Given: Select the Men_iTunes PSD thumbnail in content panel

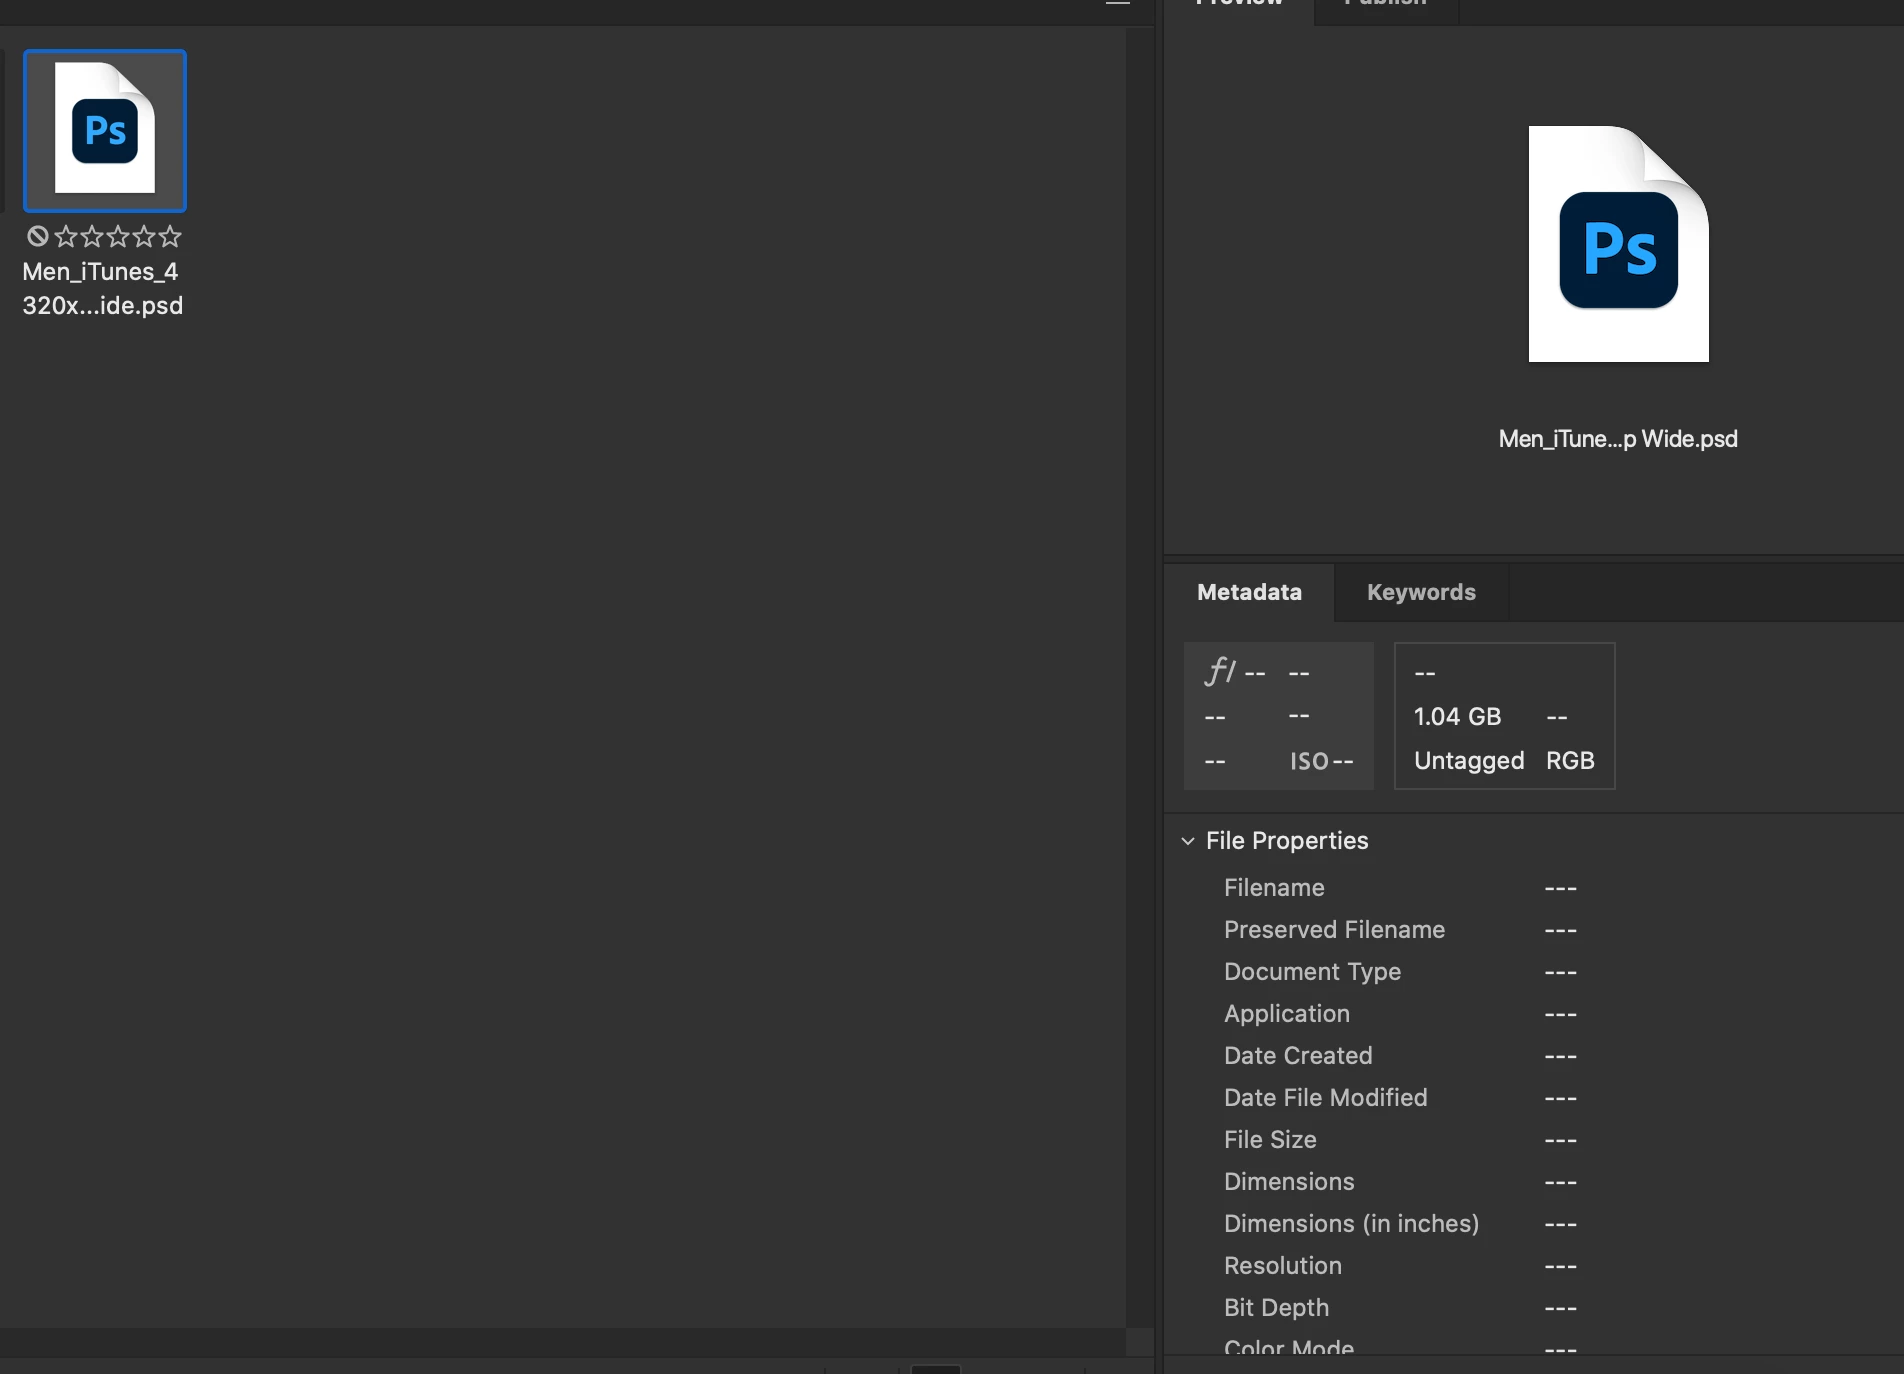Looking at the screenshot, I should [105, 130].
